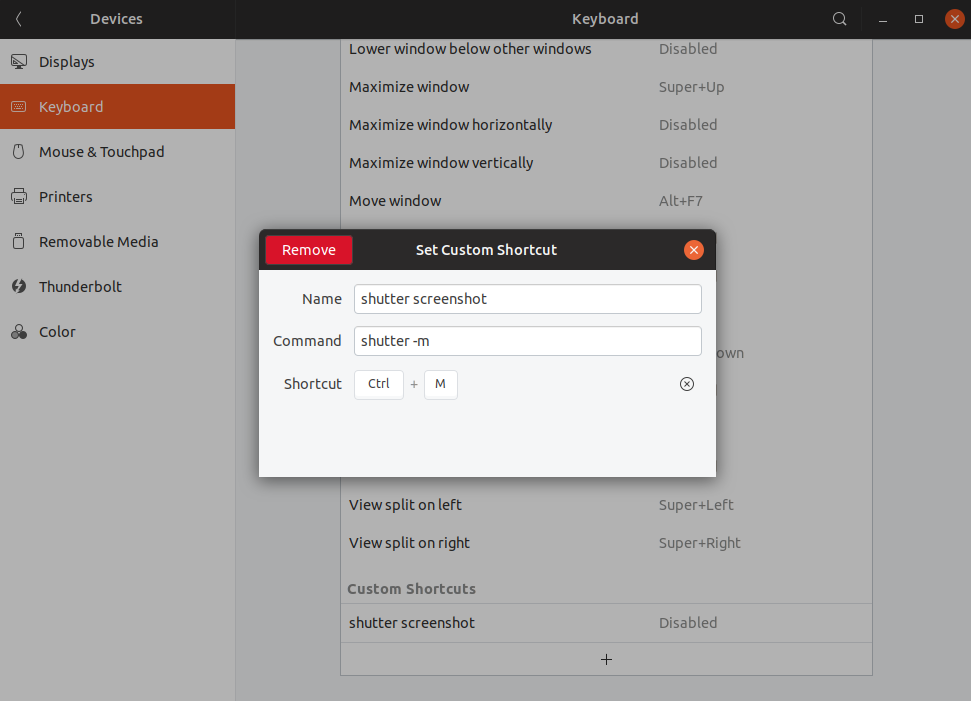The width and height of the screenshot is (971, 701).
Task: Navigate back using the back arrow
Action: pyautogui.click(x=16, y=18)
